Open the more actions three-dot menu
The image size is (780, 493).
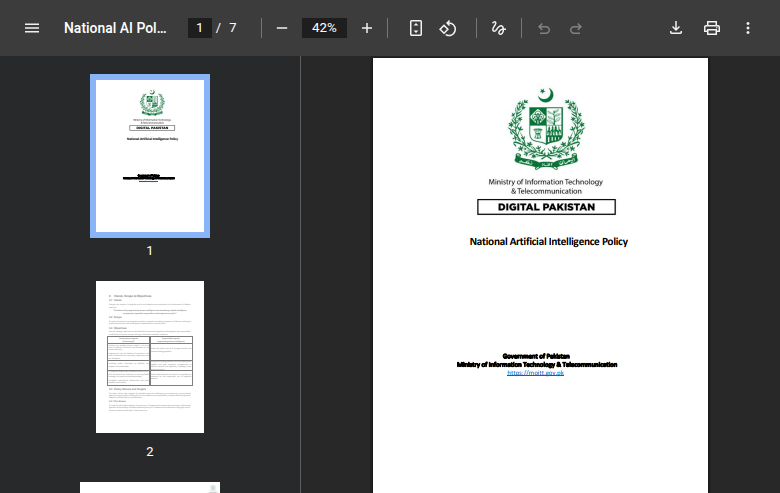748,28
